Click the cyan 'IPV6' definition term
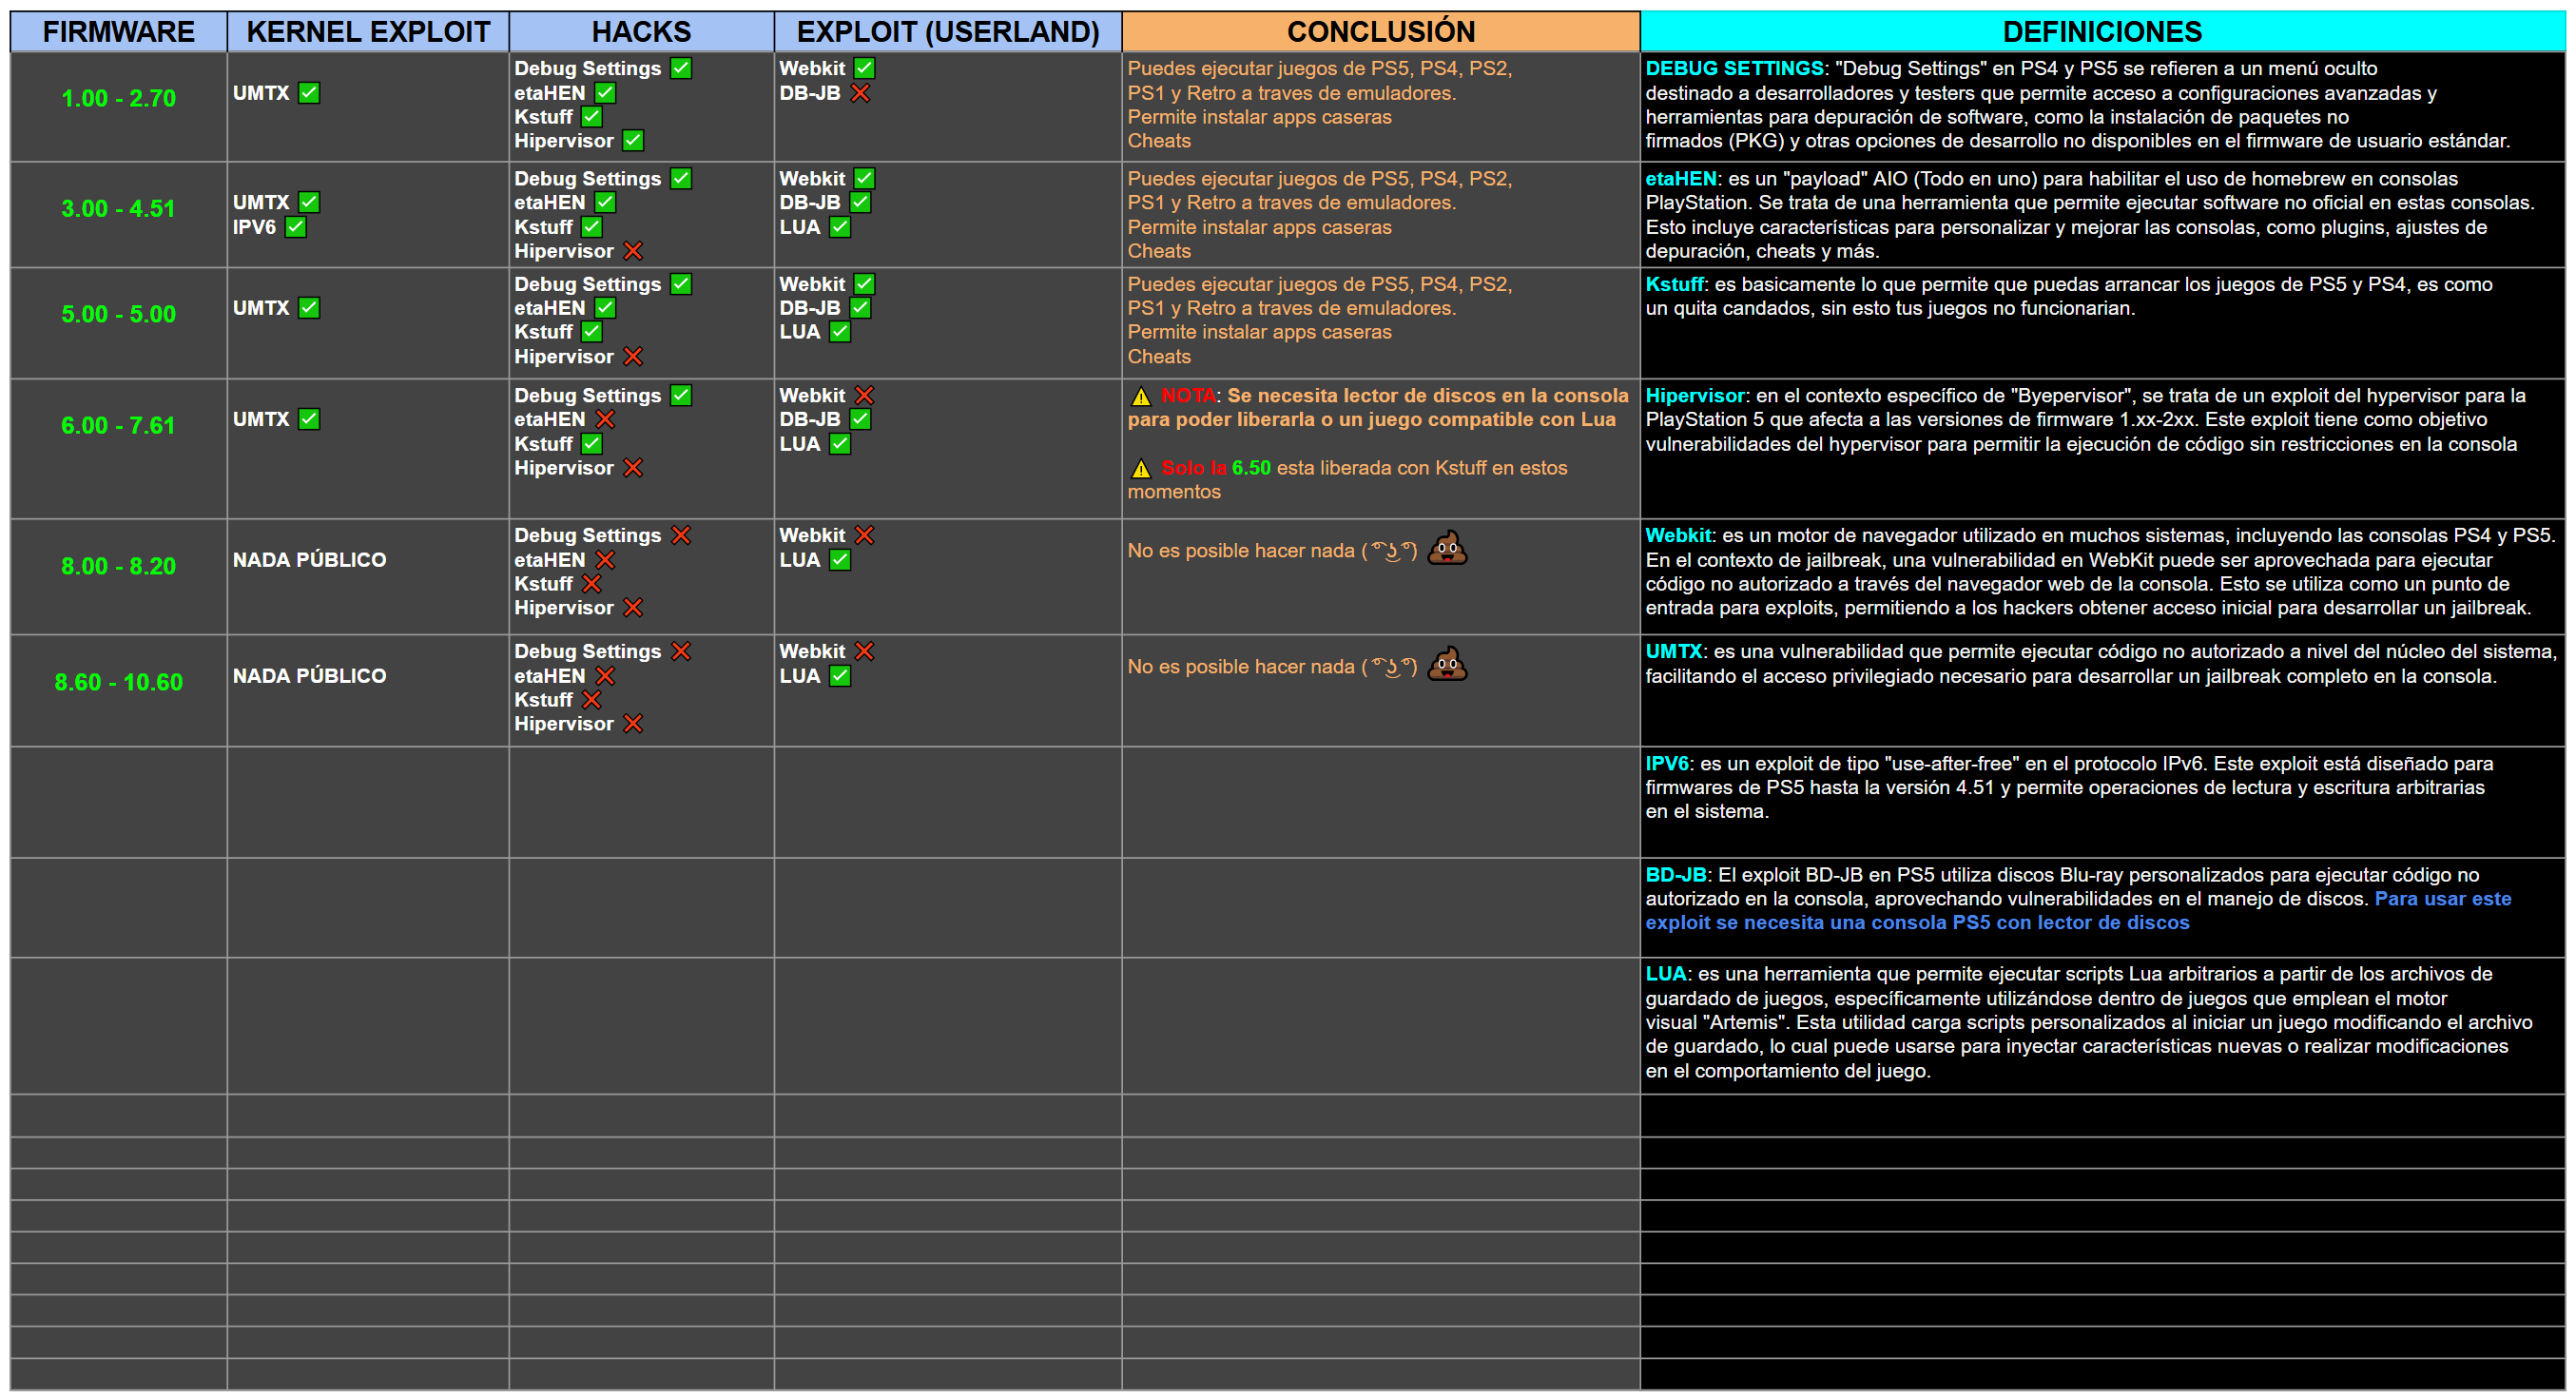This screenshot has height=1398, width=2576. pyautogui.click(x=1667, y=763)
